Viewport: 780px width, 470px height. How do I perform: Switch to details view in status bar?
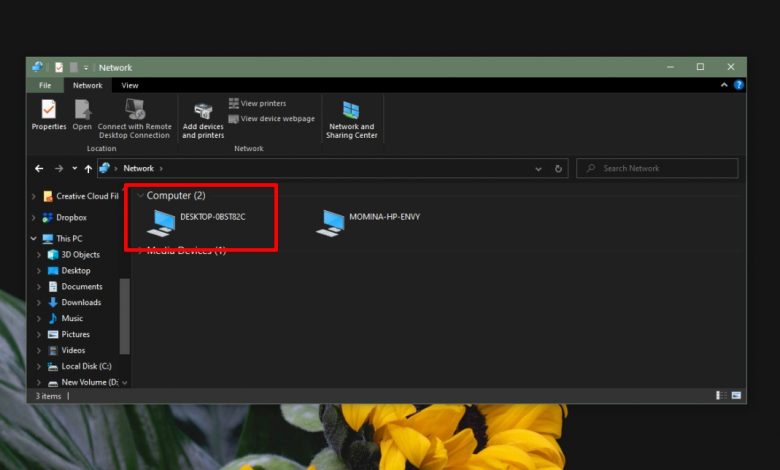pos(721,395)
